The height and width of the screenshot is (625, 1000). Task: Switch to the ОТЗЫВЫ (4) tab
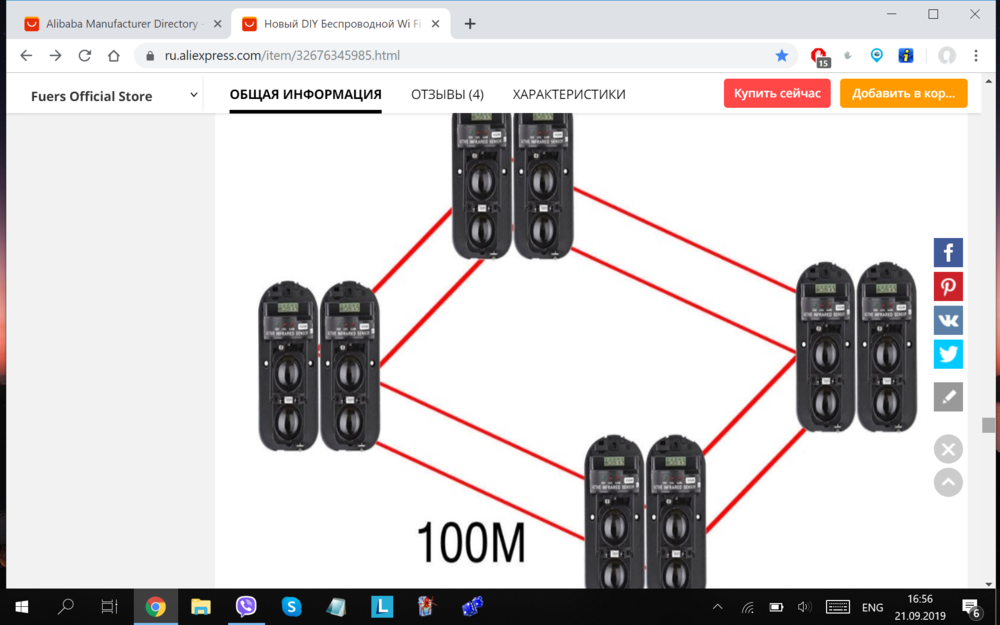445,94
